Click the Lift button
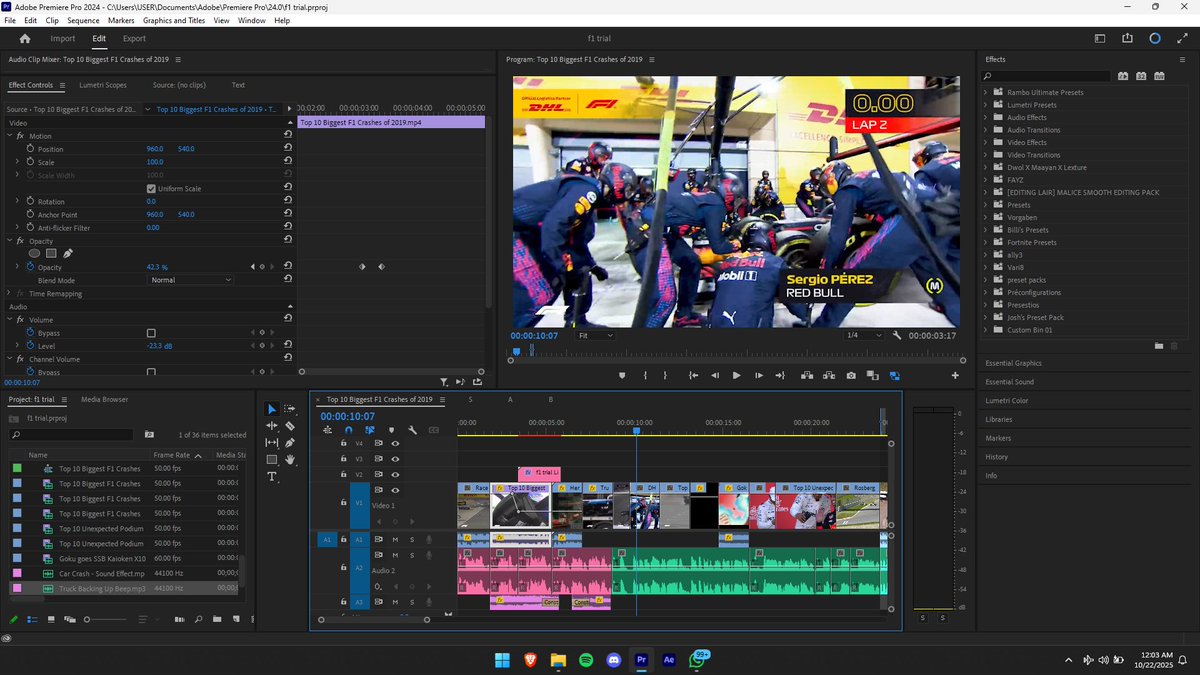Screen dimensions: 1200x675 pyautogui.click(x=806, y=375)
